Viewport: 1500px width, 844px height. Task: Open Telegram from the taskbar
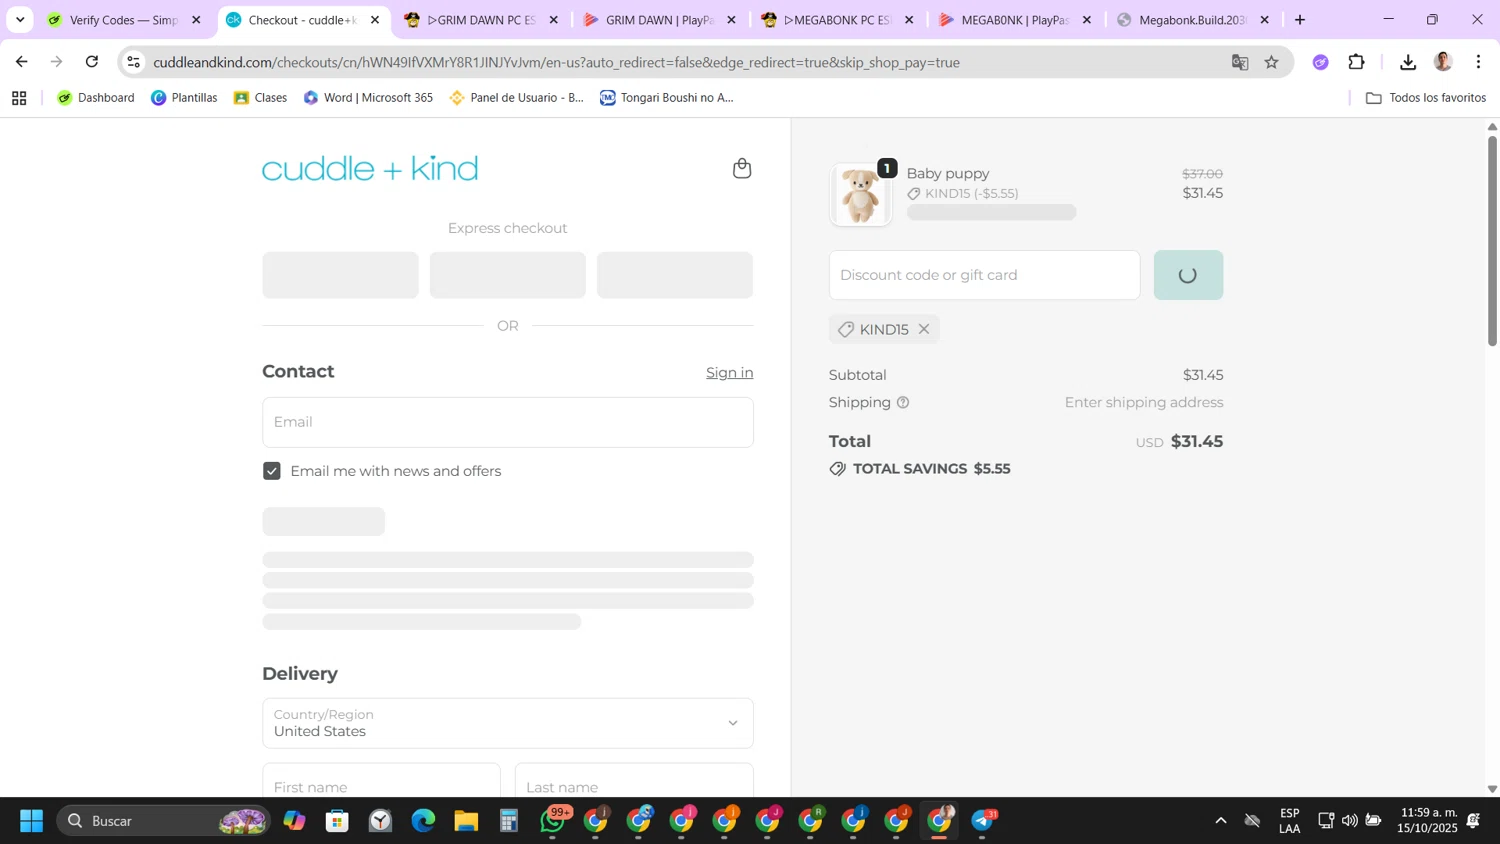[983, 821]
